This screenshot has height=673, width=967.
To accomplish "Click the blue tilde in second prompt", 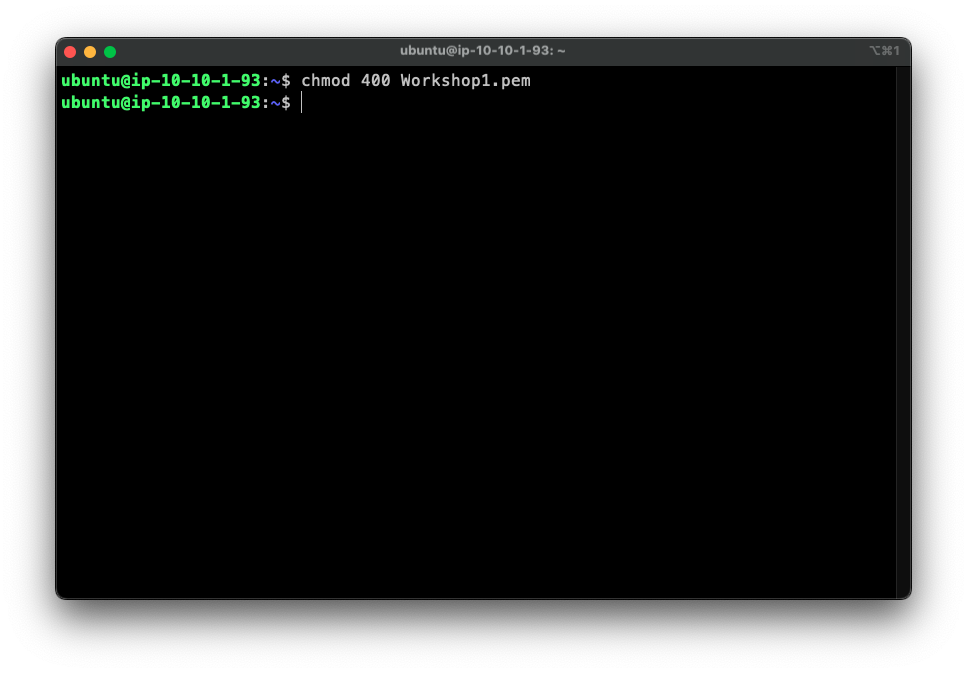I will tap(277, 102).
